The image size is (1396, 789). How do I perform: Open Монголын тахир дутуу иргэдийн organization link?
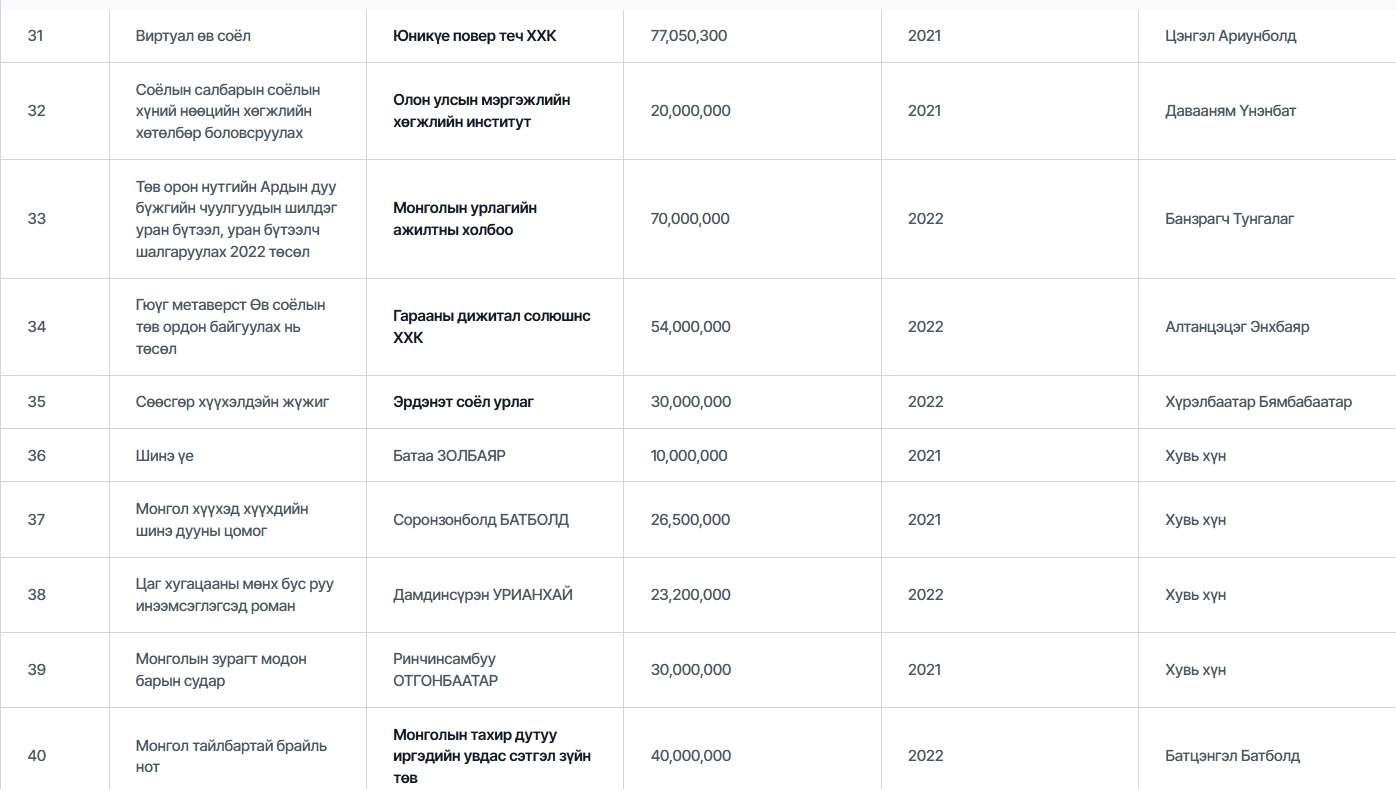491,756
